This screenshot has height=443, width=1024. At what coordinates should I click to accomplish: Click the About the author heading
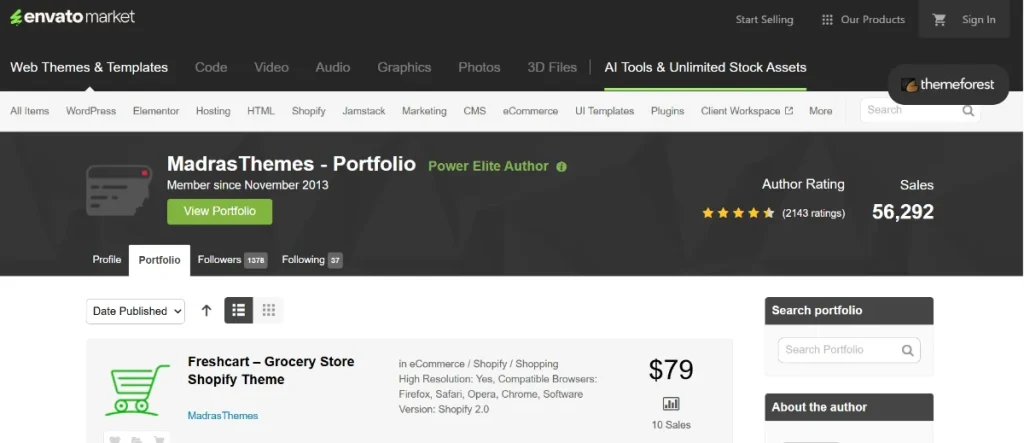pyautogui.click(x=819, y=407)
